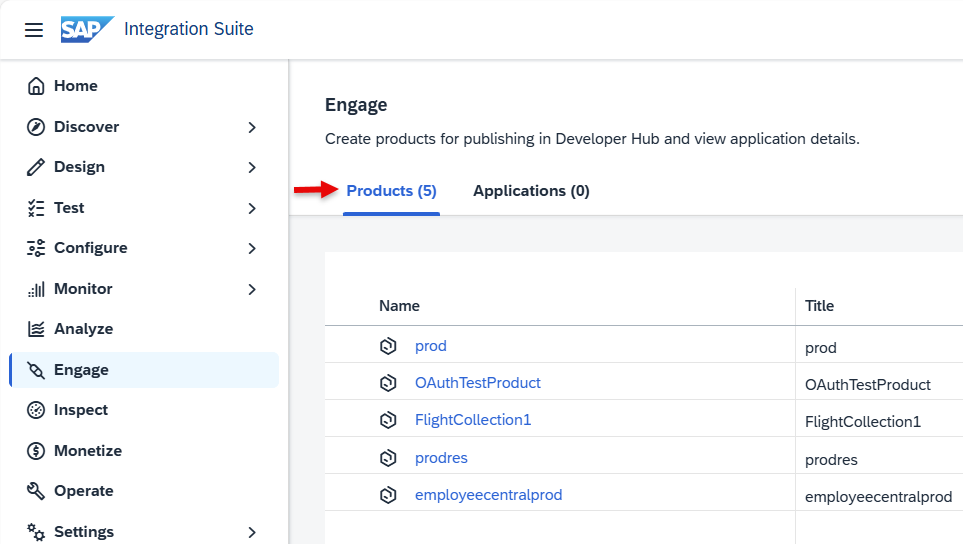
Task: Open the OAuthTestProduct link
Action: pos(478,383)
